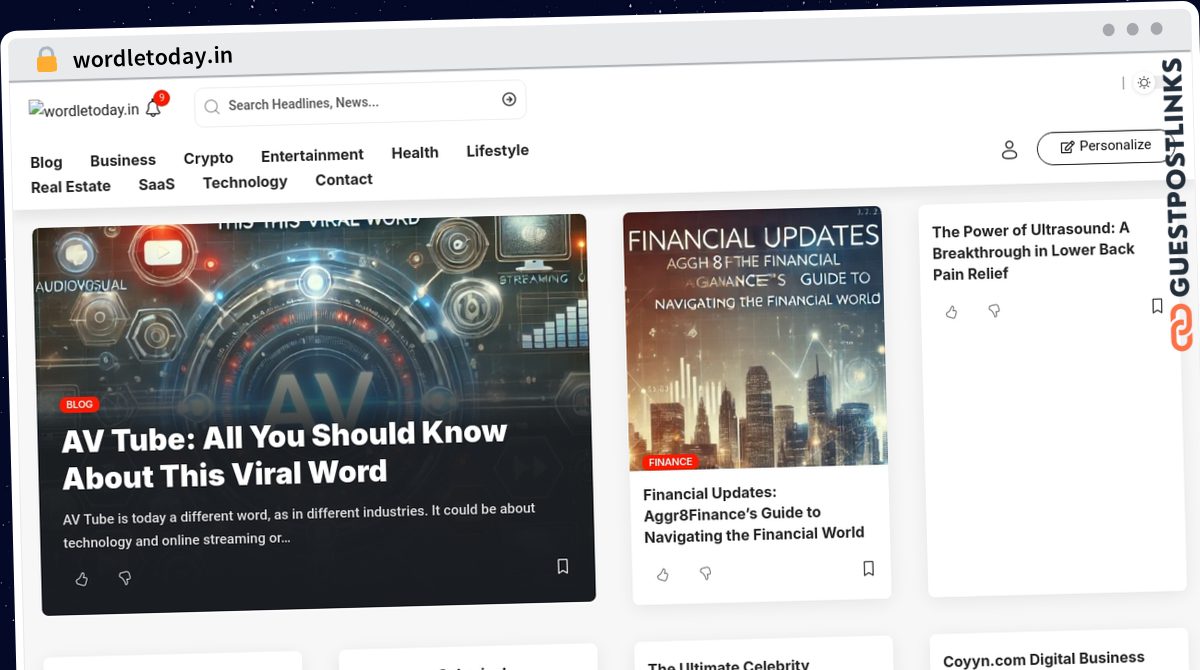The image size is (1200, 670).
Task: Open the Financial Updates thumbnail image
Action: [x=754, y=338]
